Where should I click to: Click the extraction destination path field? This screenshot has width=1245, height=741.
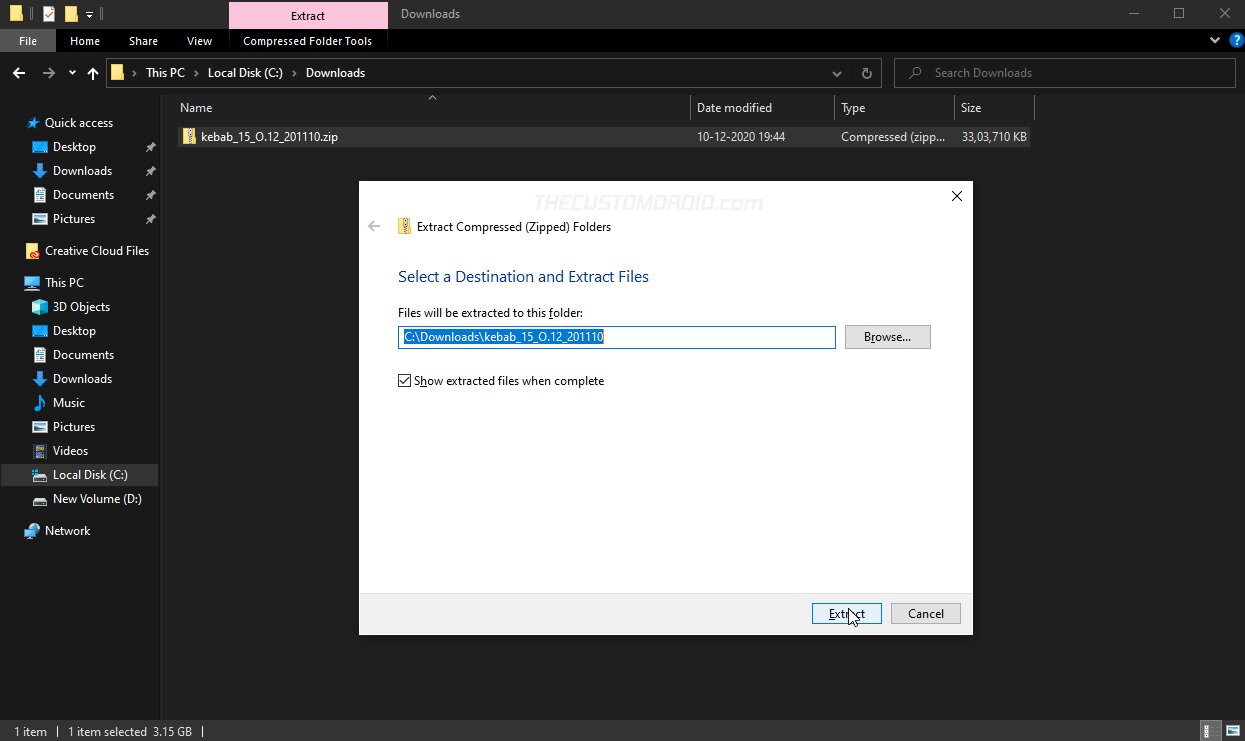coord(616,338)
